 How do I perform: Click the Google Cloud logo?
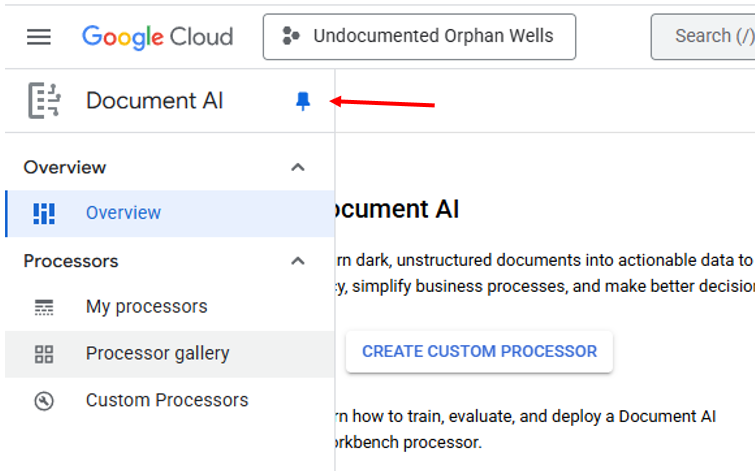click(x=157, y=37)
